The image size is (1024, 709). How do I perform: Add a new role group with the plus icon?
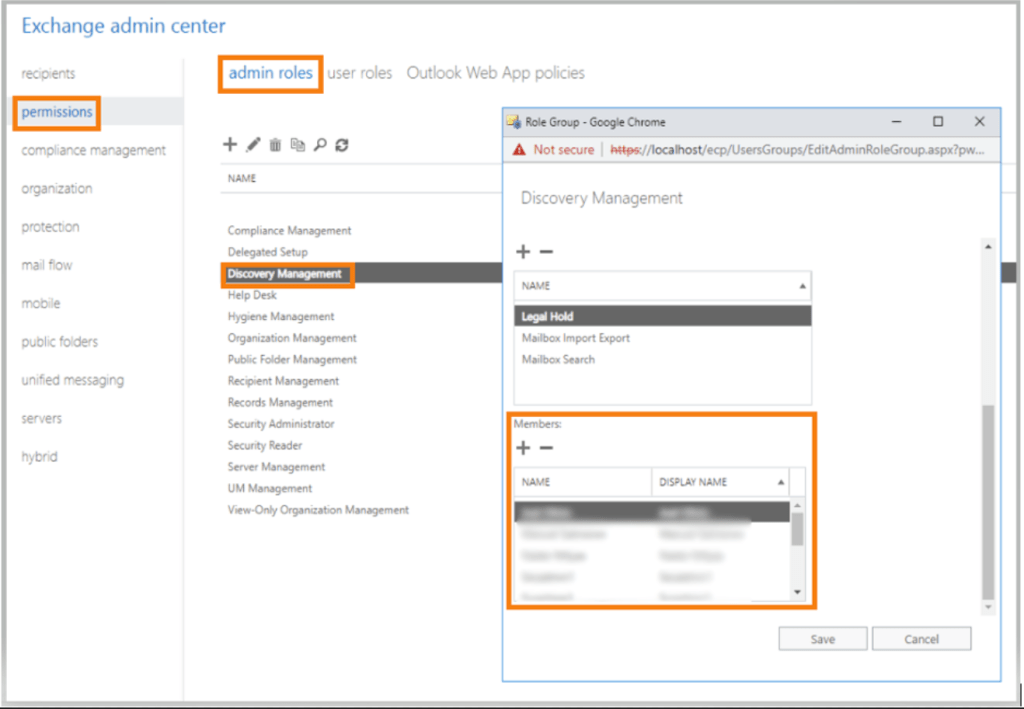230,144
